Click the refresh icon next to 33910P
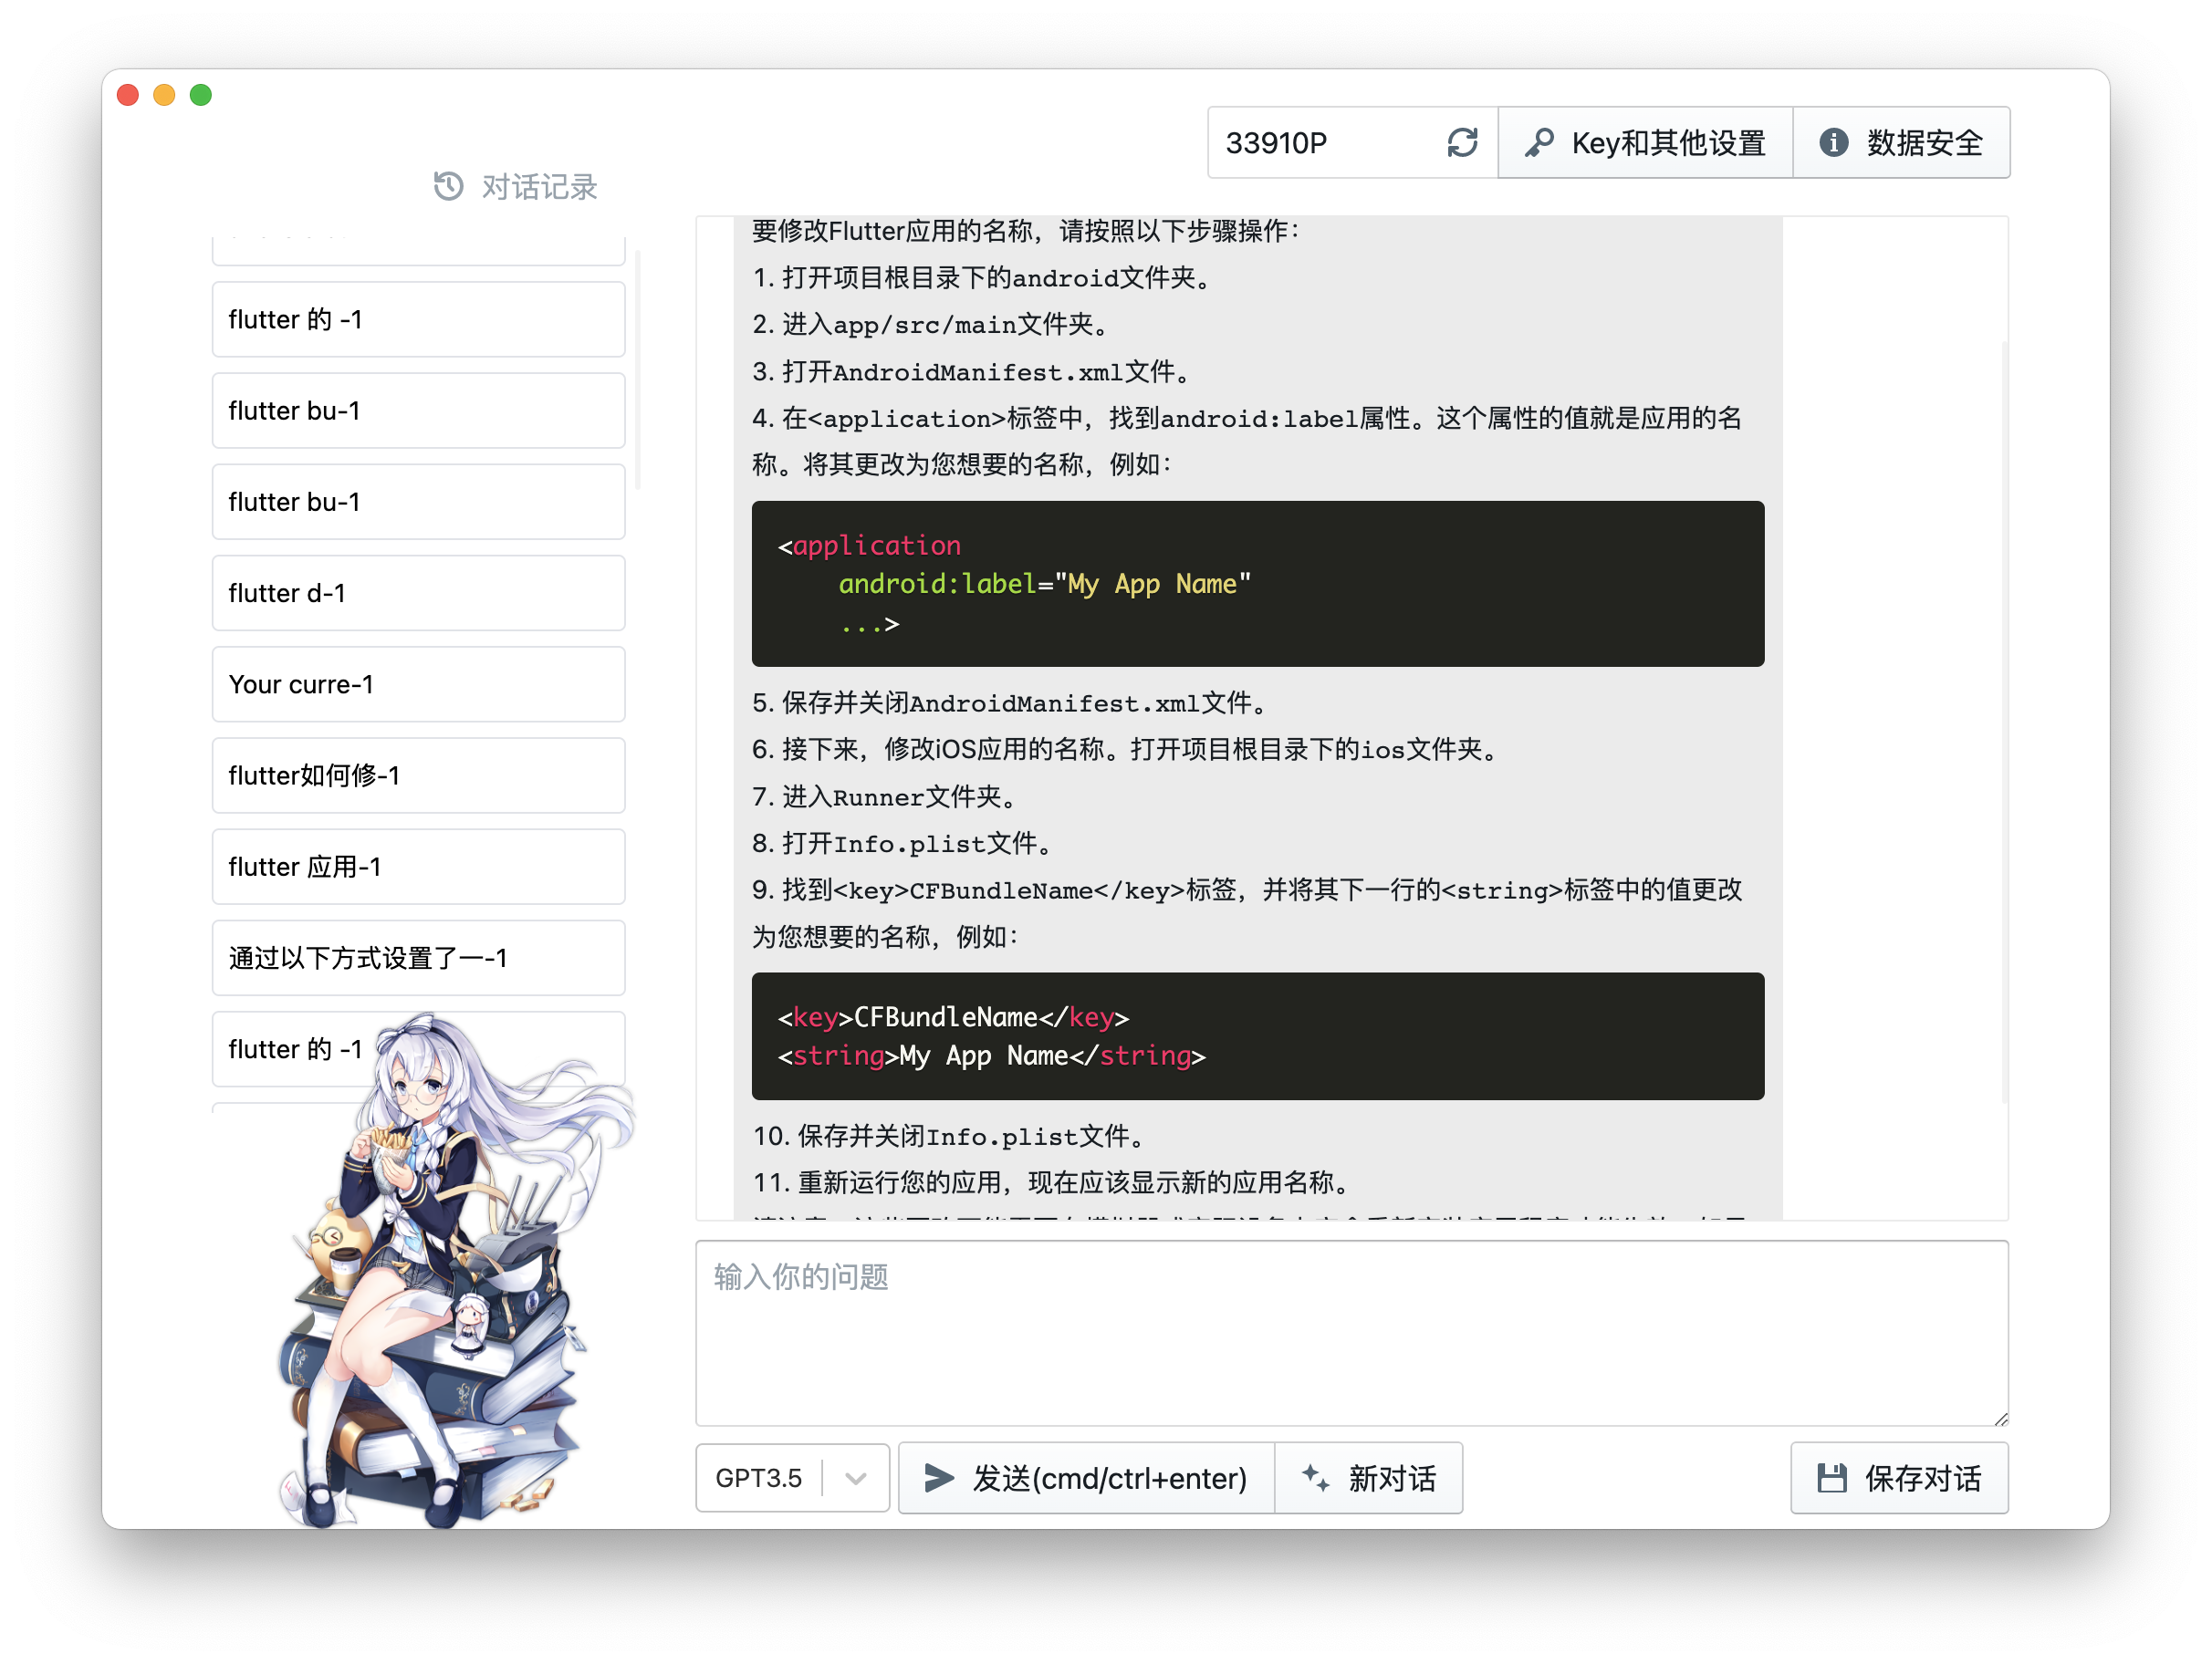Image resolution: width=2212 pixels, height=1664 pixels. [1461, 143]
